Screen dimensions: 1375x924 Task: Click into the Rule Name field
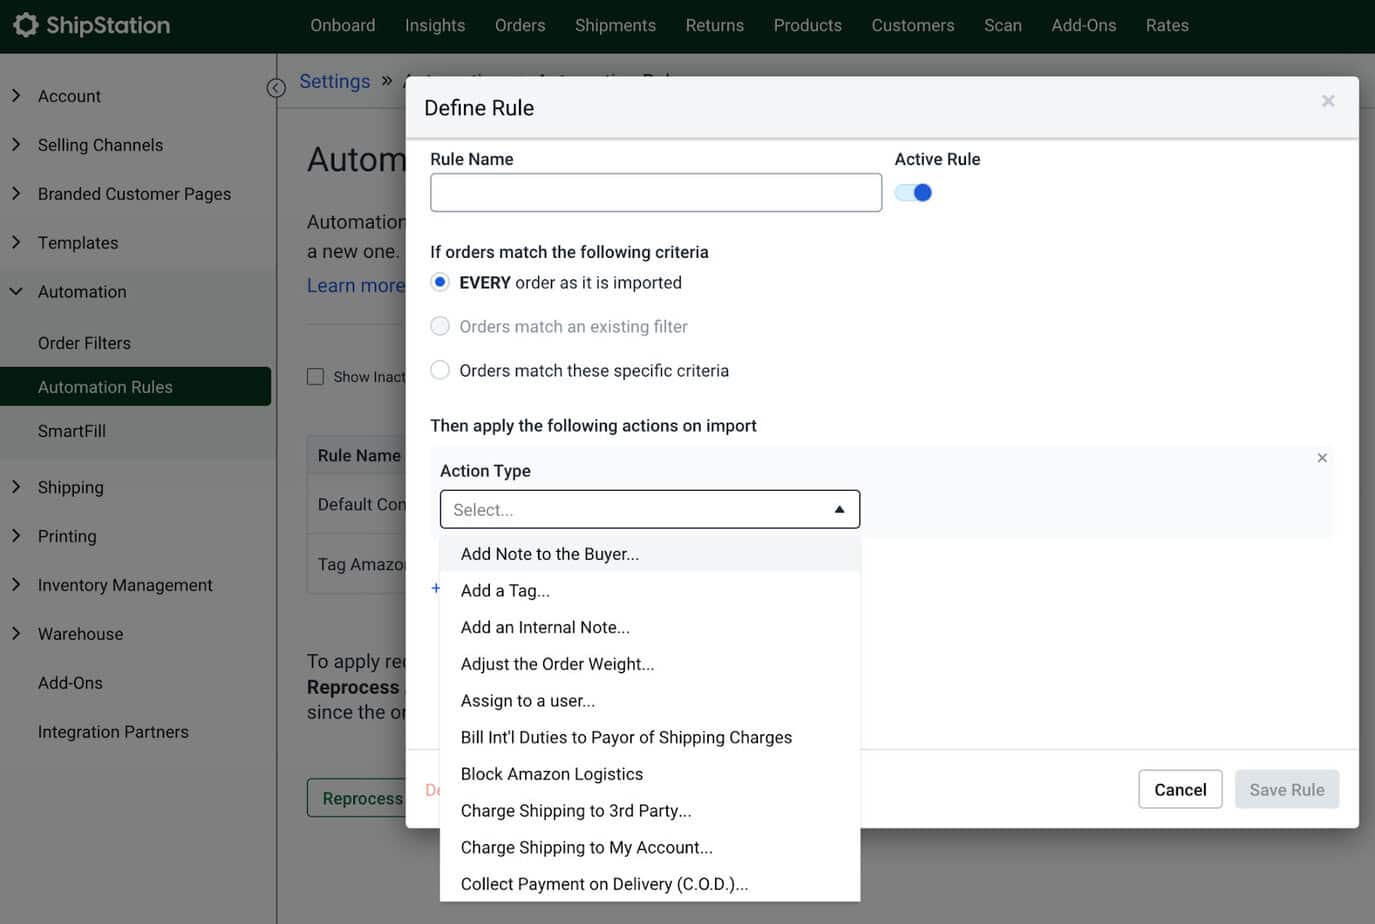coord(655,193)
